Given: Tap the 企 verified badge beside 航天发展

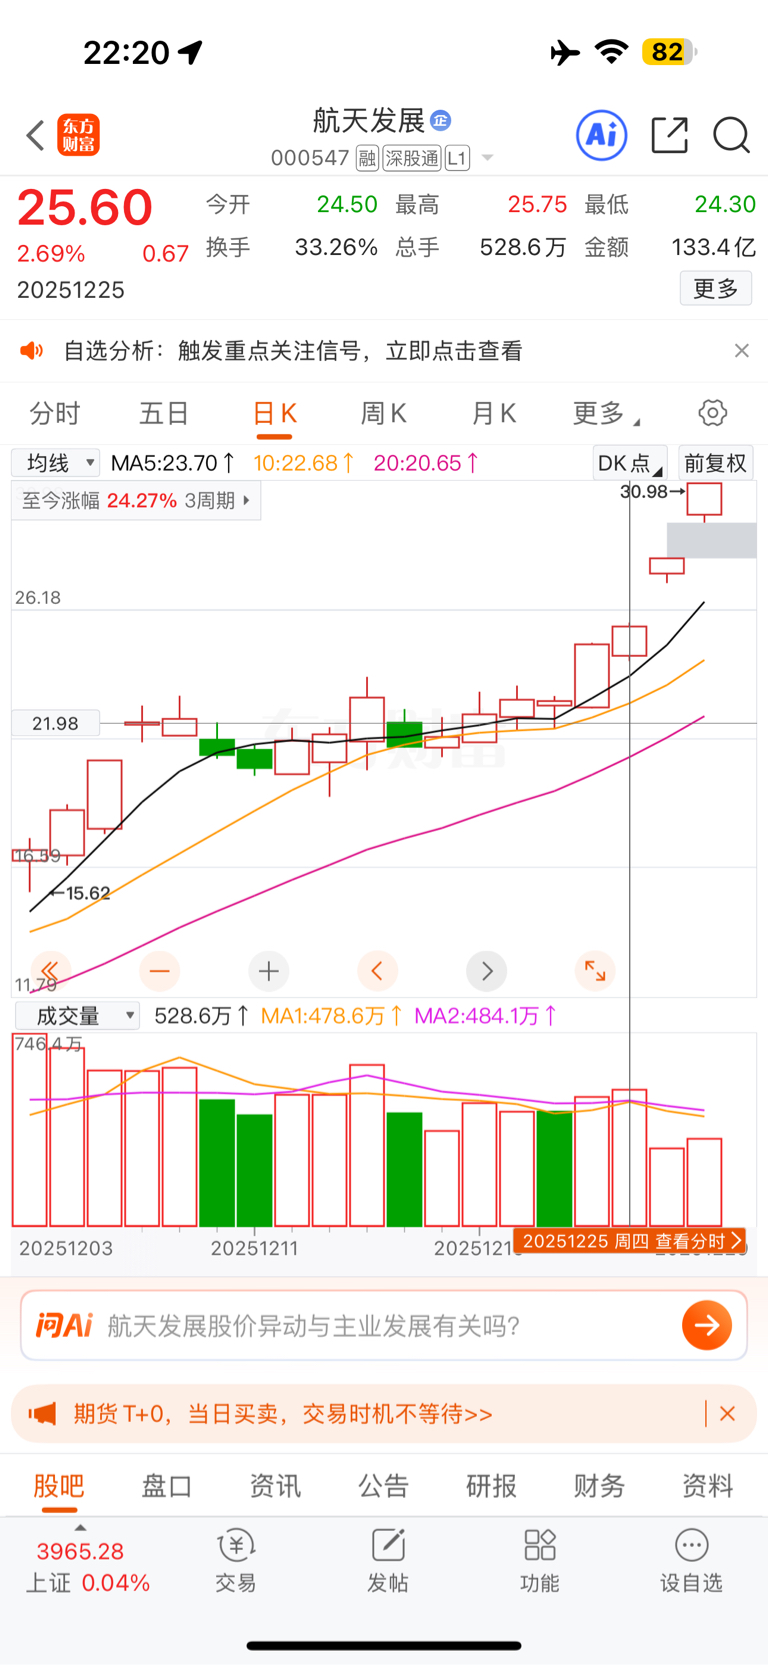Looking at the screenshot, I should 441,121.
